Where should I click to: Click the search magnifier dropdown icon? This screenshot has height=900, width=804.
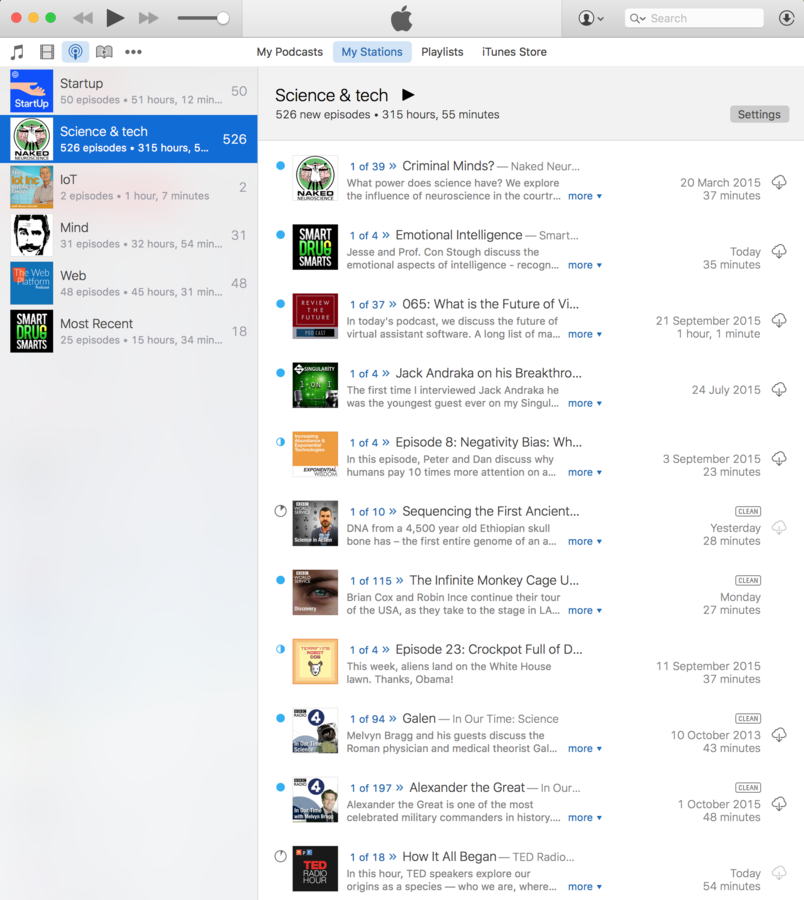pos(638,18)
